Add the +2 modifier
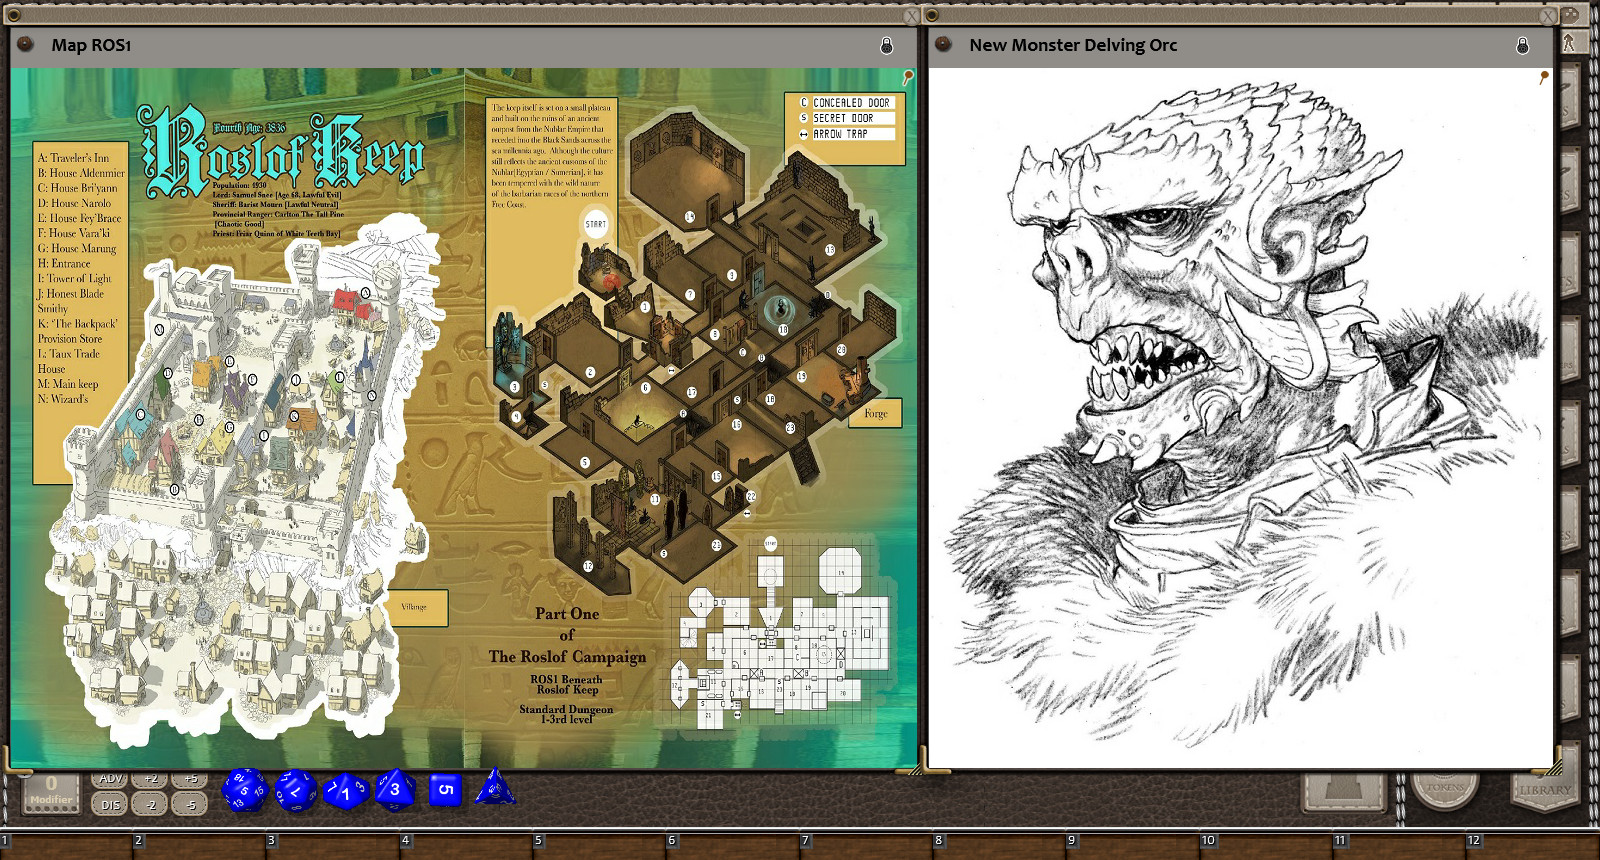The width and height of the screenshot is (1600, 860). click(x=151, y=779)
